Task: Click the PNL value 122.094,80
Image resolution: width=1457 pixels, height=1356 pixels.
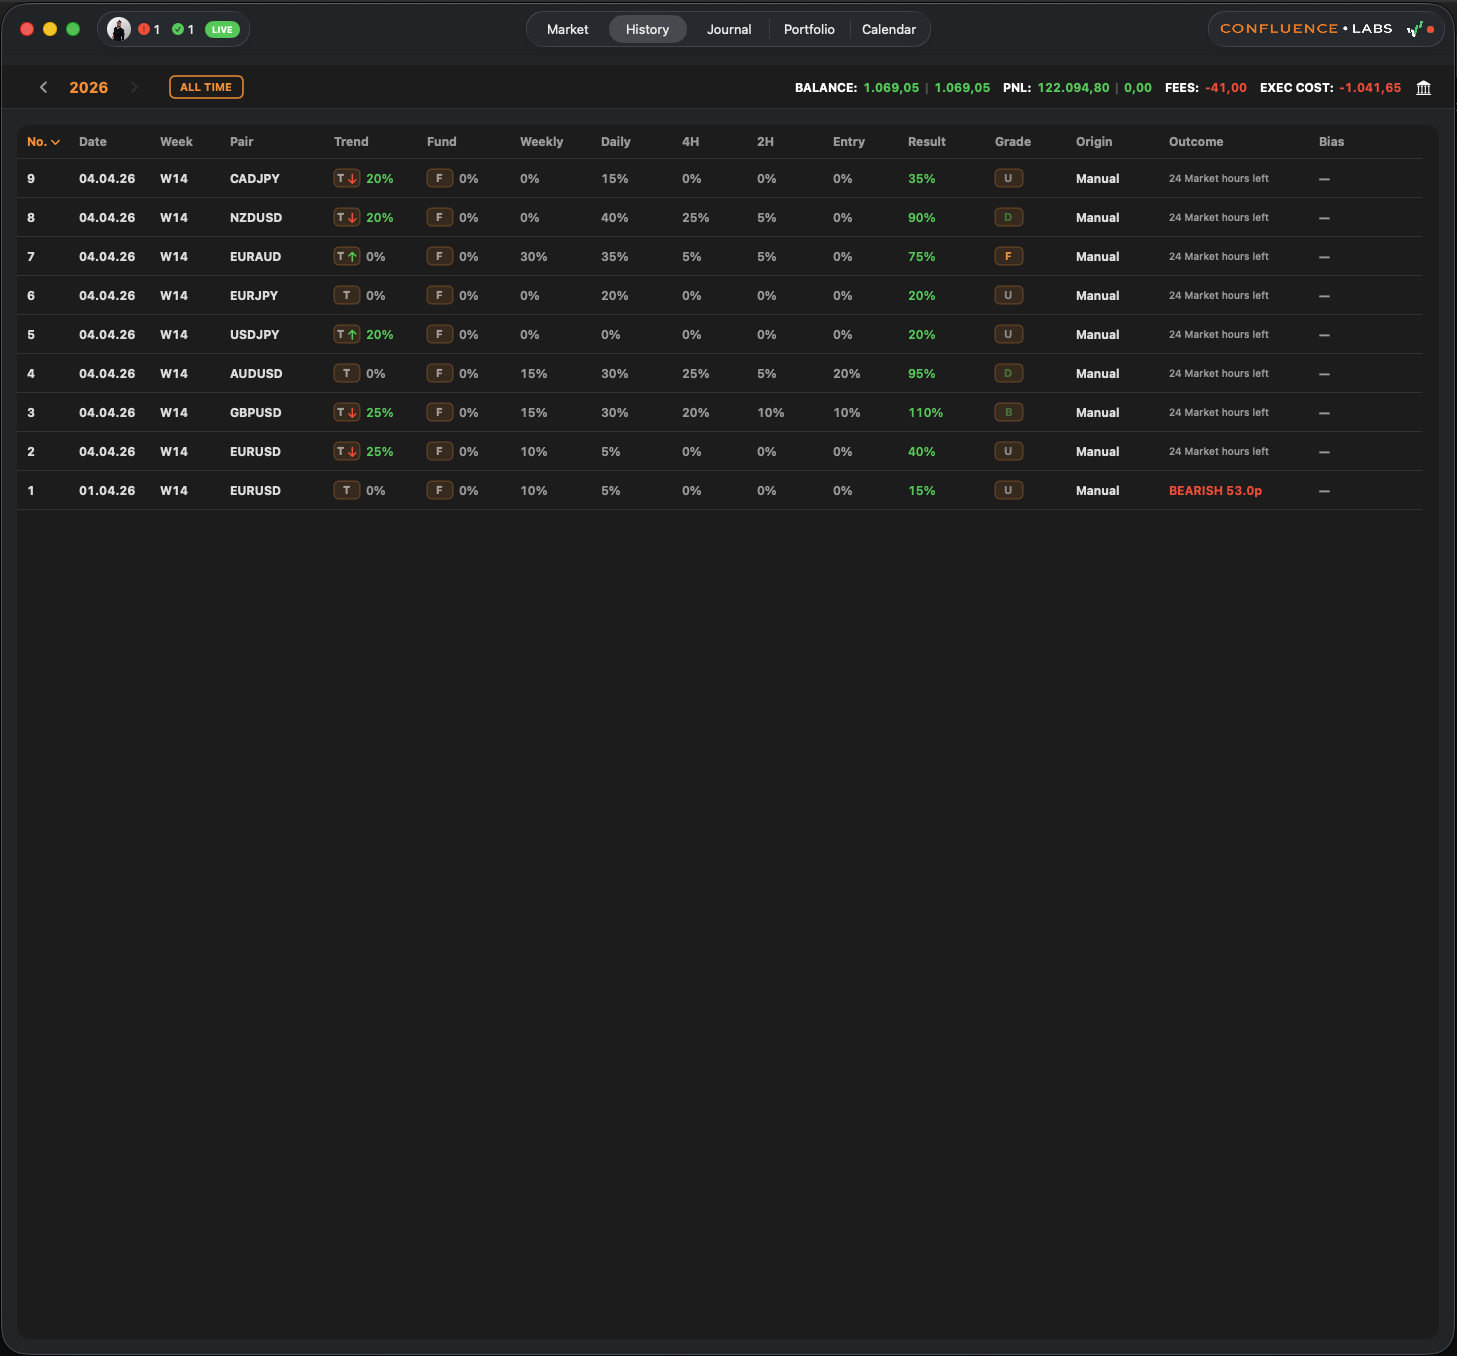Action: coord(1073,88)
